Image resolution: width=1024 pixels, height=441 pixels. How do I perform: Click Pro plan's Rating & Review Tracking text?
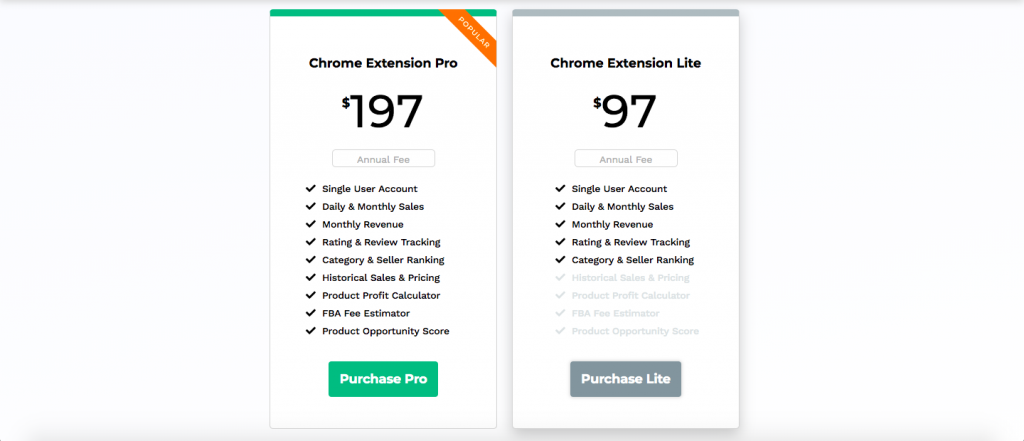381,242
